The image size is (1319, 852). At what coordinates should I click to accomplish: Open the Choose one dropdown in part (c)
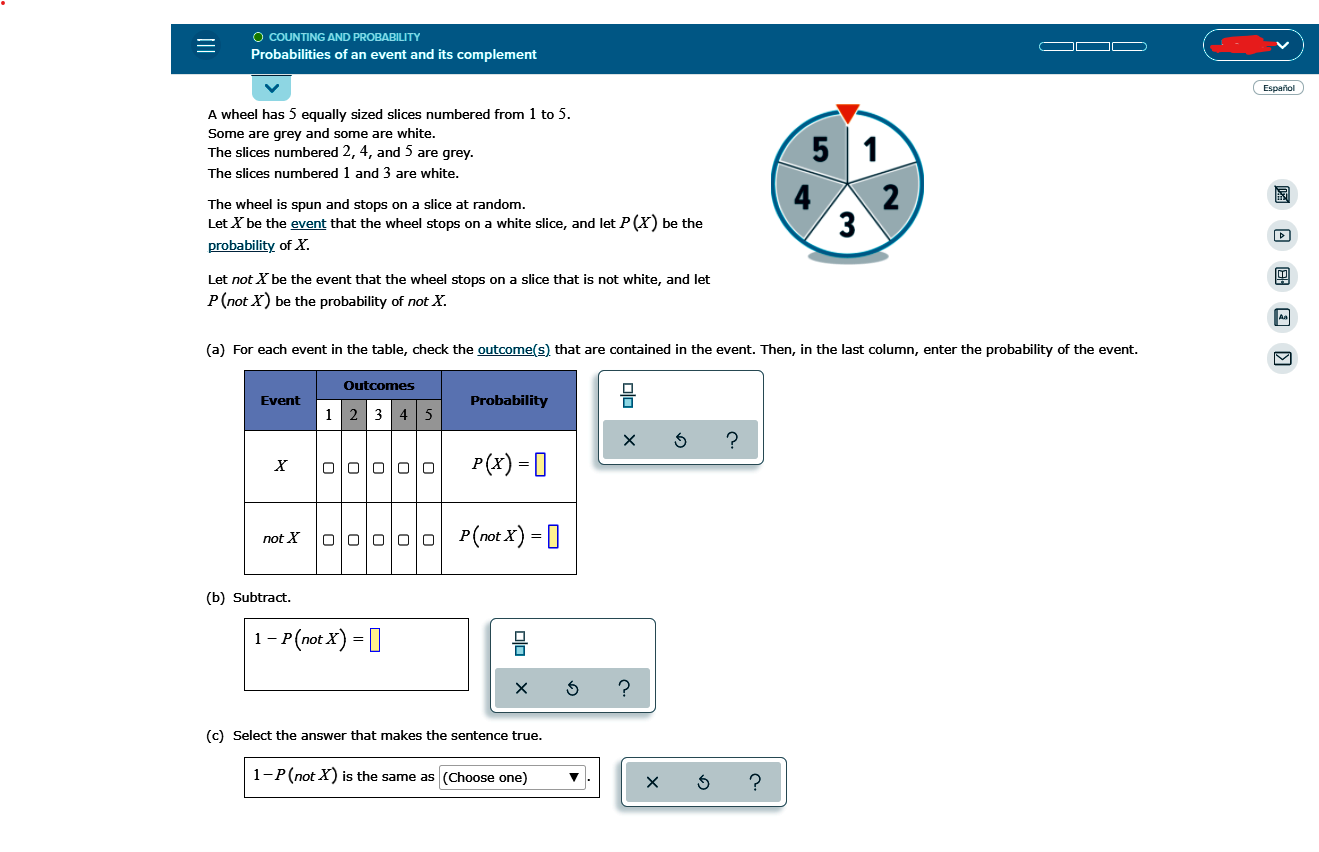[x=512, y=777]
